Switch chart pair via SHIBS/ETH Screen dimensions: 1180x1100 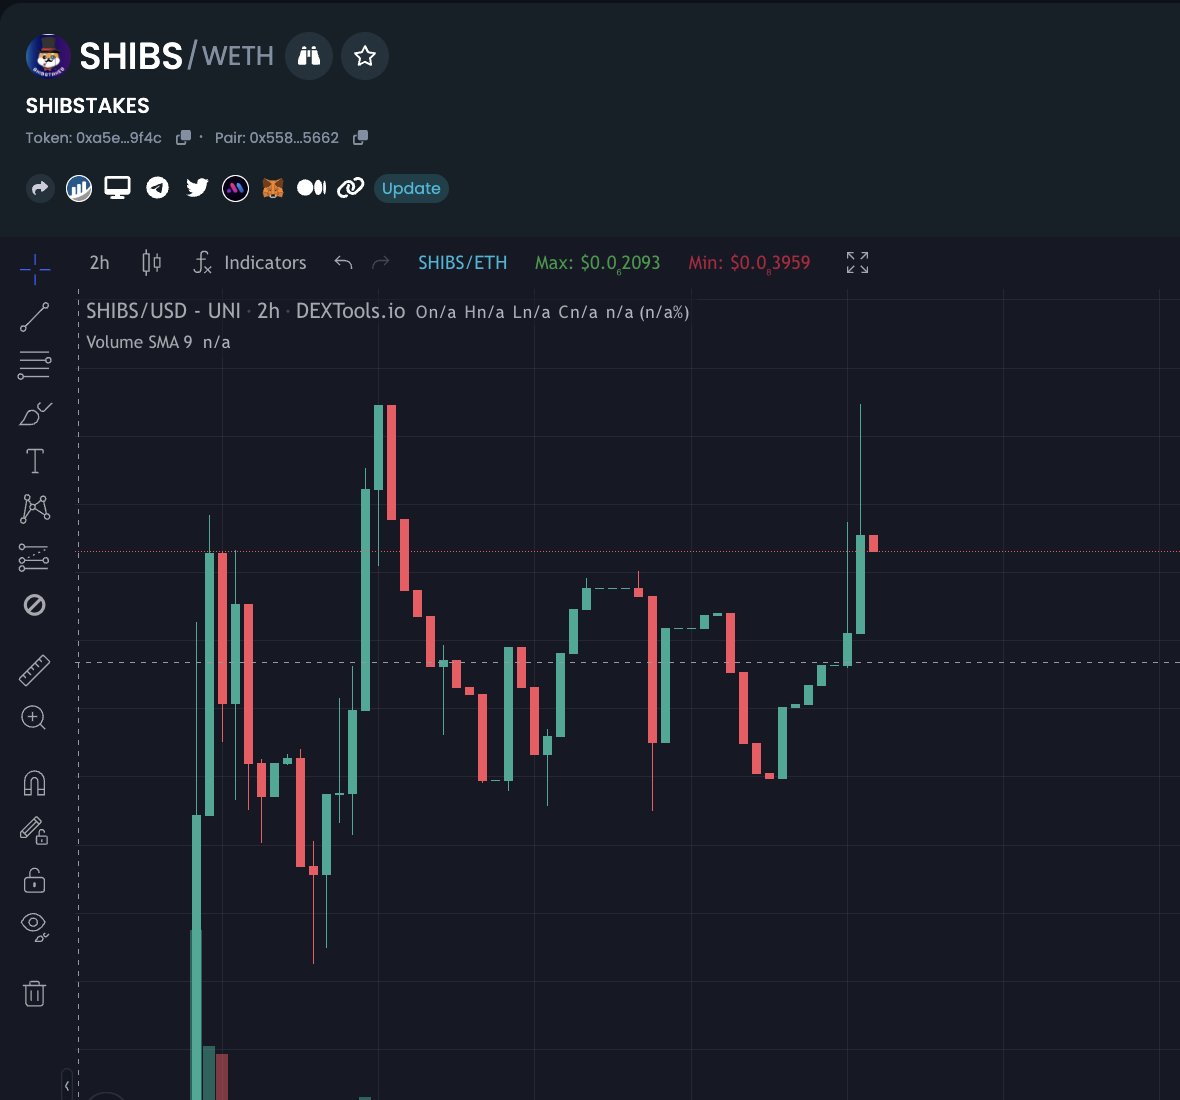pos(462,263)
